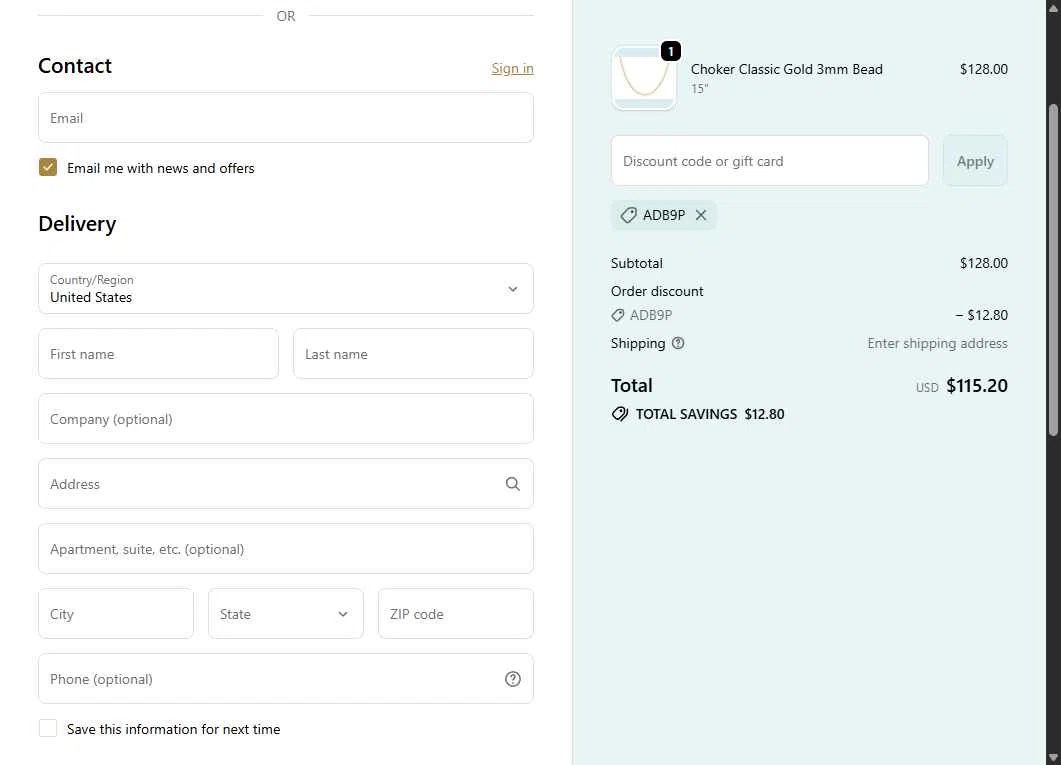Remove the ADB9P discount code tag

(701, 215)
